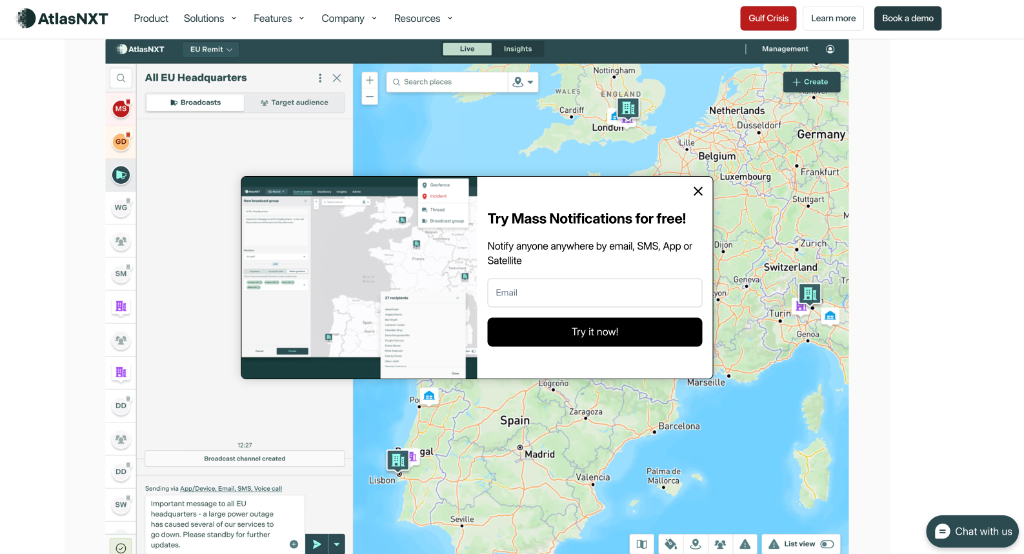Click the Lisbon building marker on map

coord(397,460)
